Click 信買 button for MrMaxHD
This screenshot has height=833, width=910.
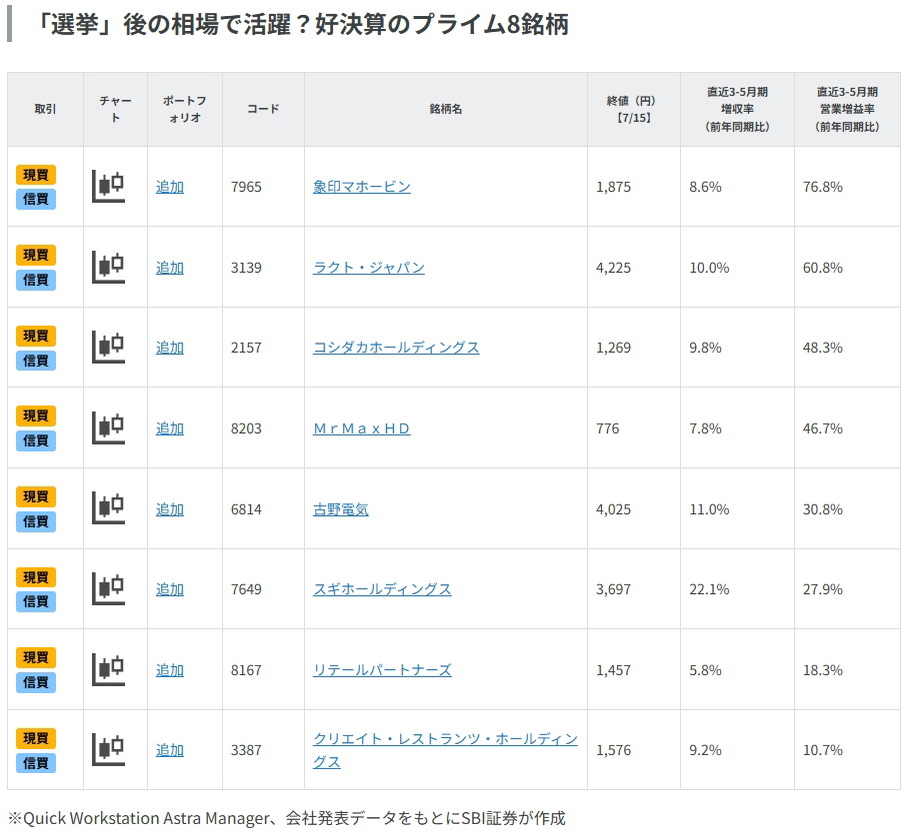[36, 441]
